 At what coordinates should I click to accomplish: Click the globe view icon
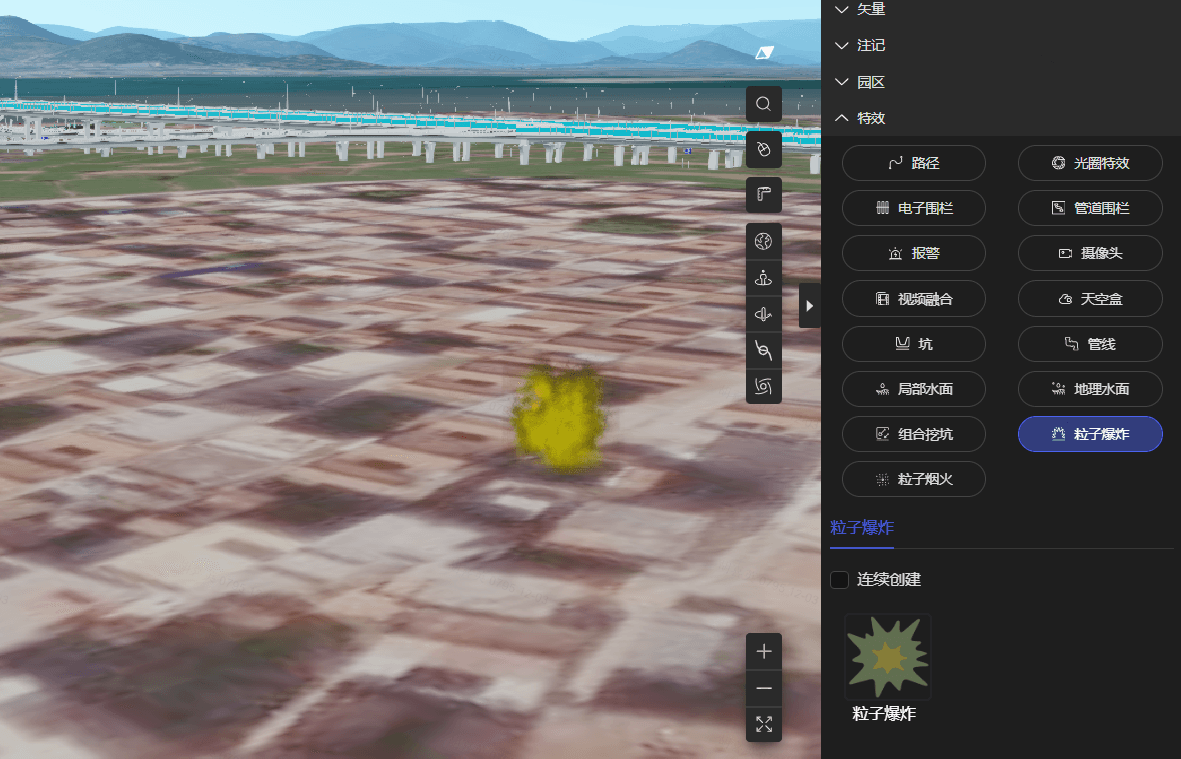(764, 241)
